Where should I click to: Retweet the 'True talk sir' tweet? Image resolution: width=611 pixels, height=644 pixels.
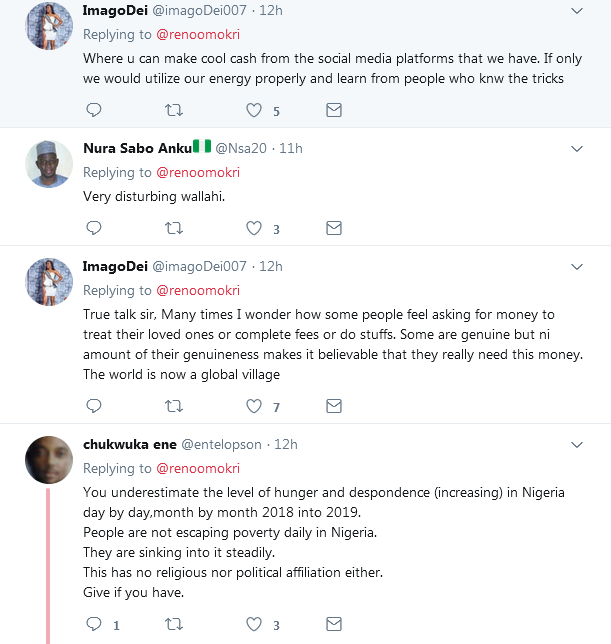[x=174, y=406]
